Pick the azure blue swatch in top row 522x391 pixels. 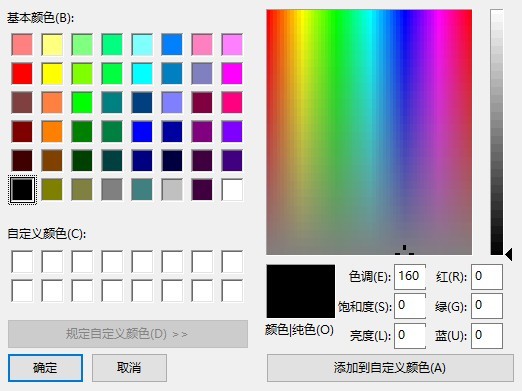(172, 44)
